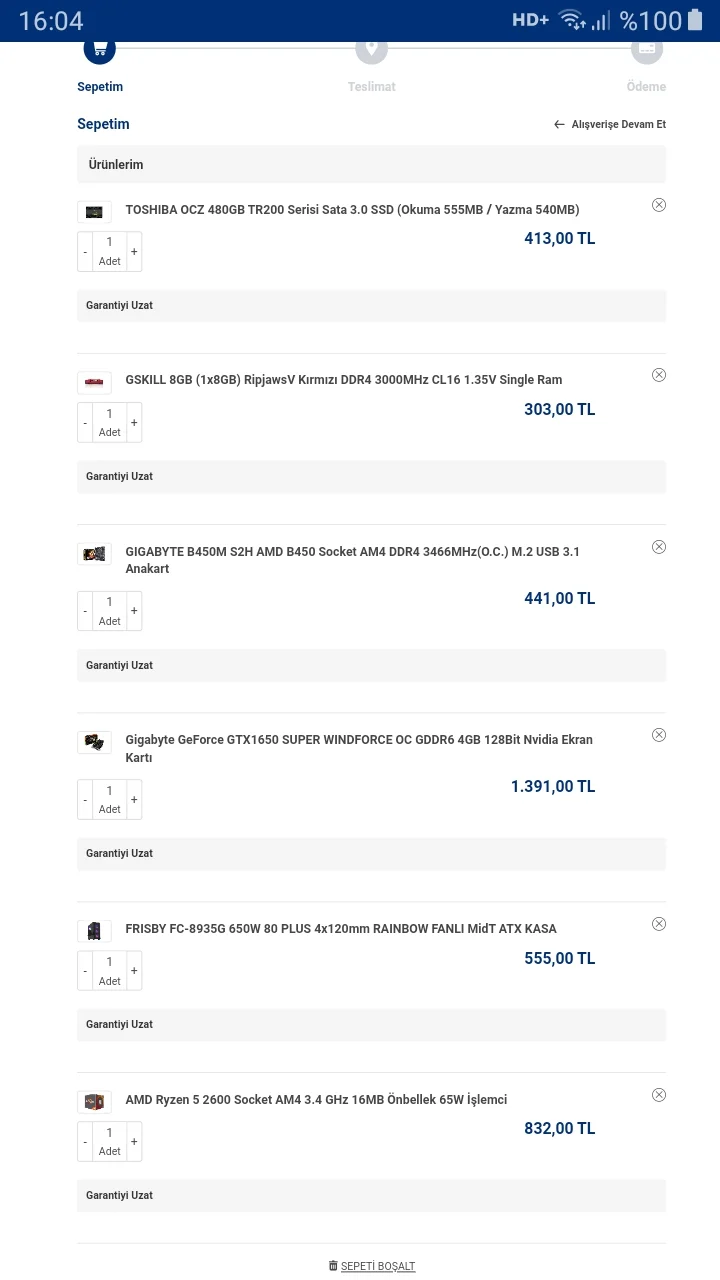Click the Sepetim cart icon

[99, 47]
